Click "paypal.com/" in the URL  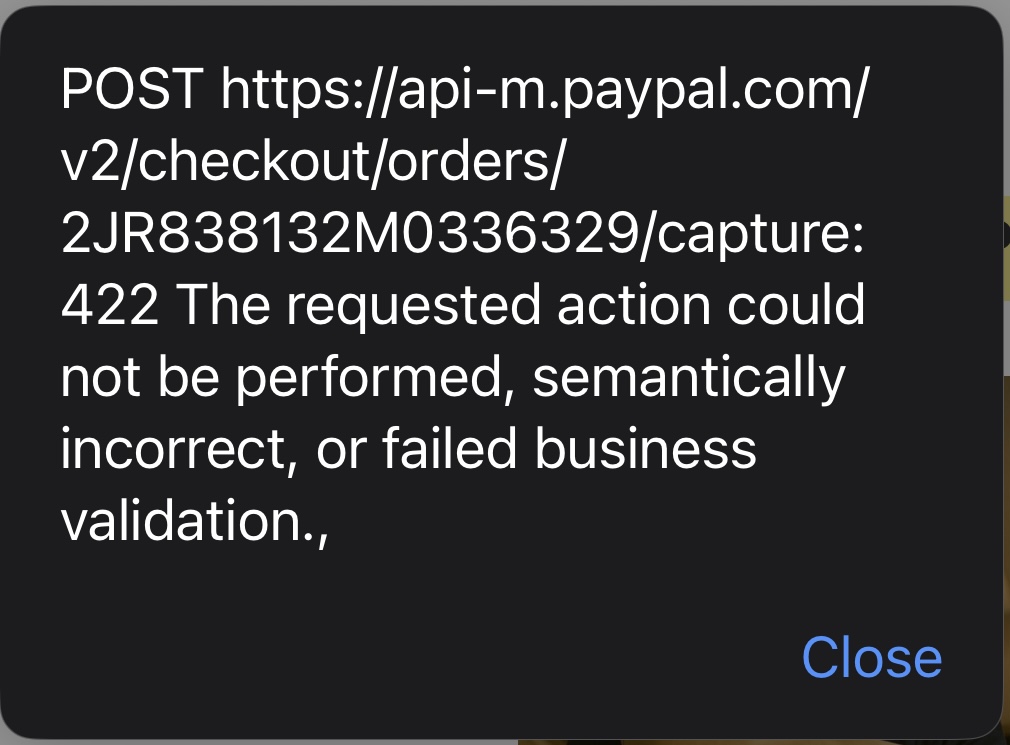[x=716, y=91]
